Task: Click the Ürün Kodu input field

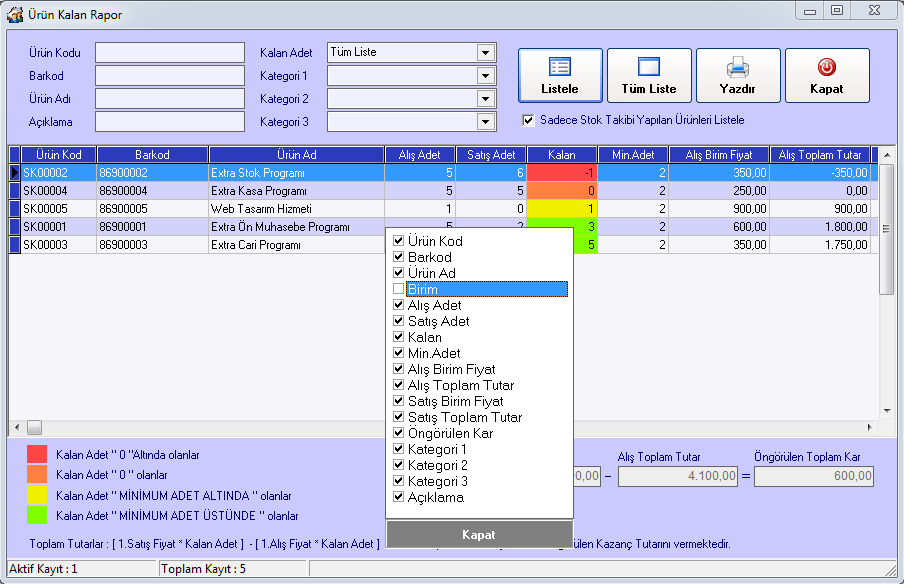Action: [x=170, y=52]
